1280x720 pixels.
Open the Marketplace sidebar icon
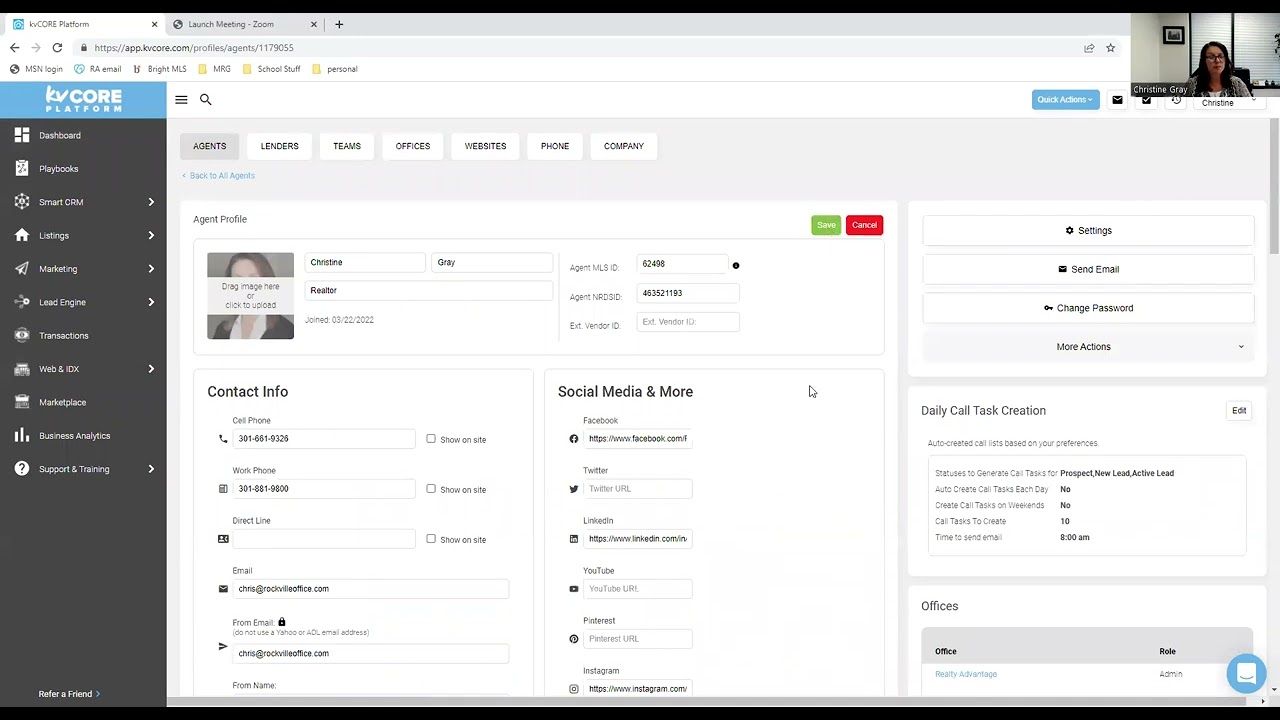[x=22, y=402]
